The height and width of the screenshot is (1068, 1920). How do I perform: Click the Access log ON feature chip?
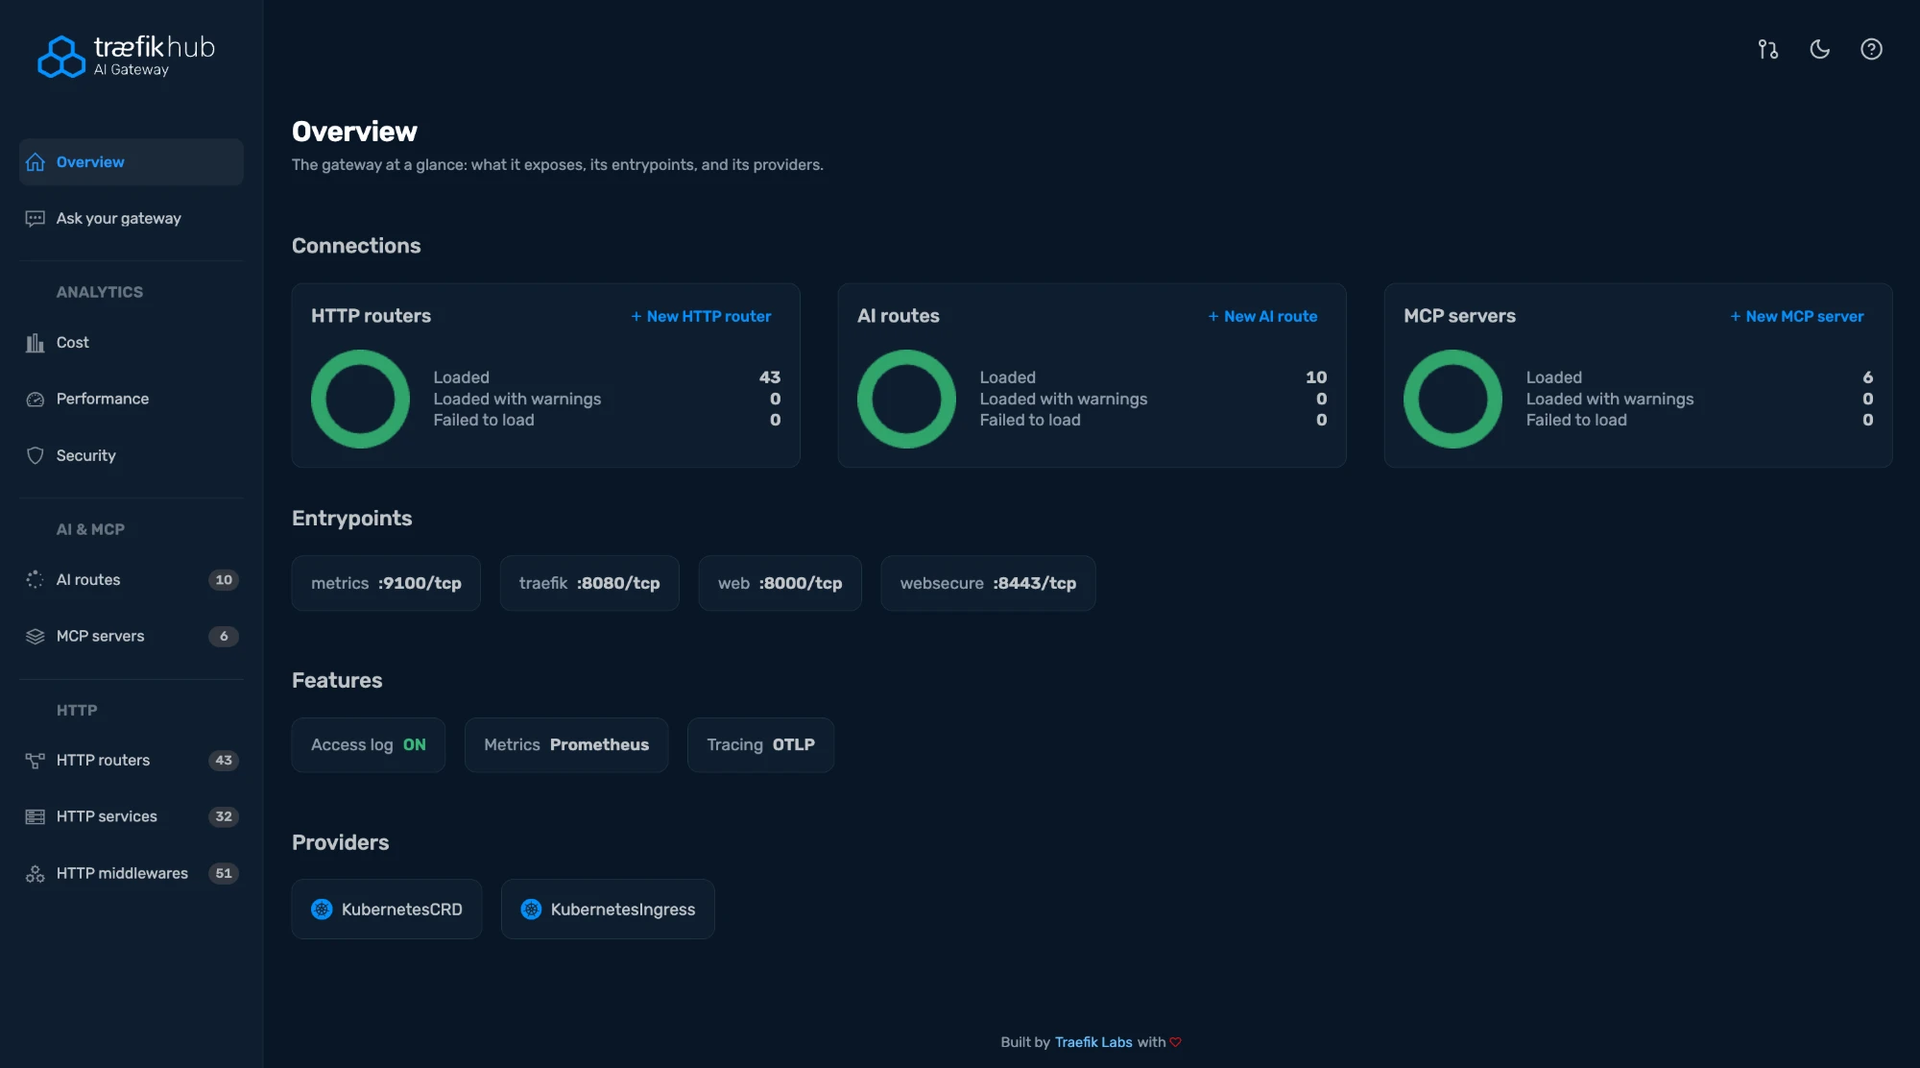[368, 745]
